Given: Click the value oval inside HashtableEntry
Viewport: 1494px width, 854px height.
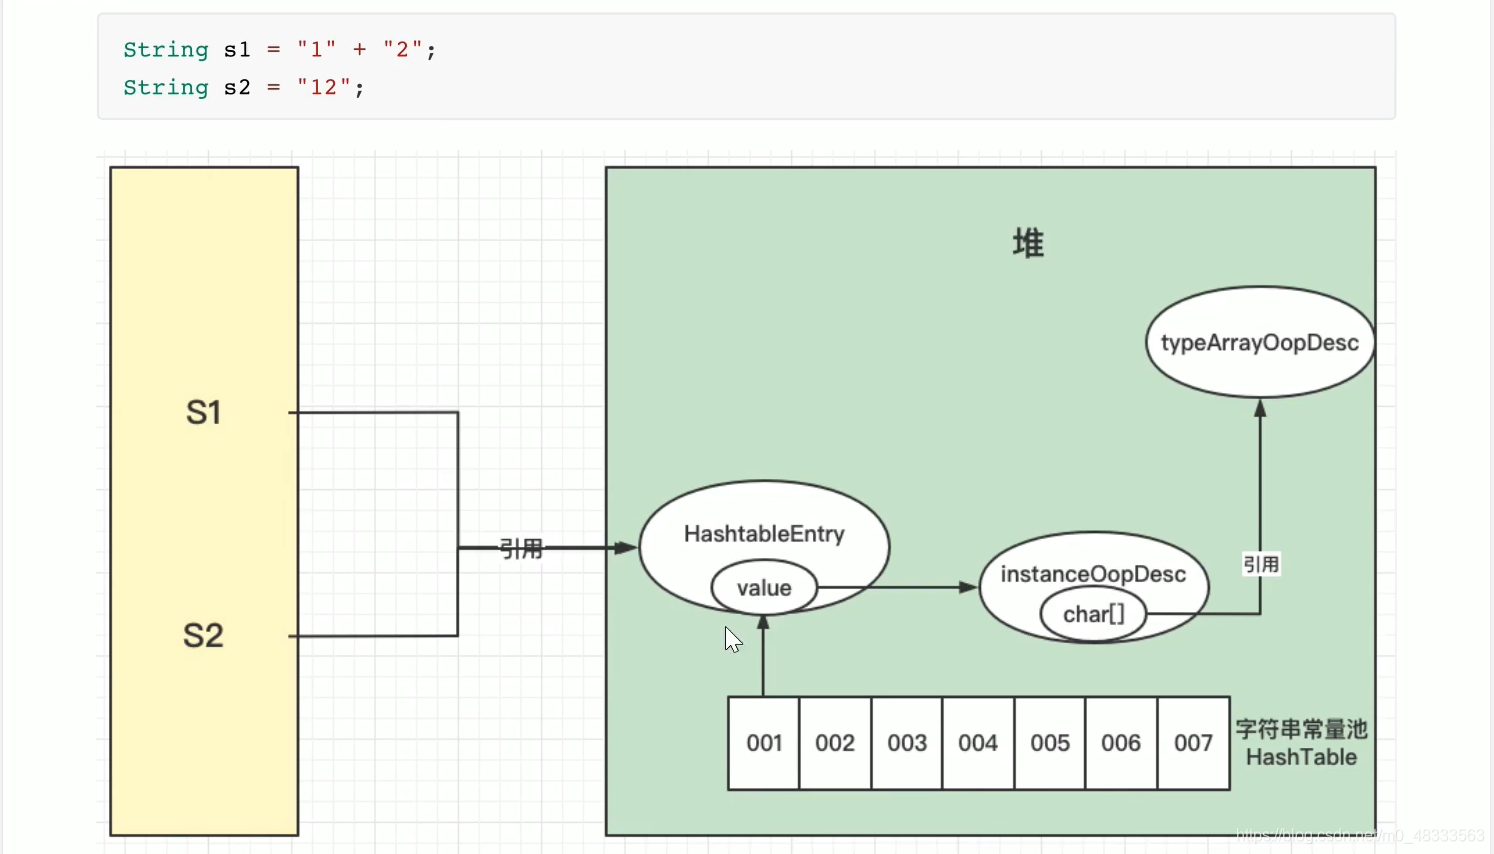Looking at the screenshot, I should pos(764,588).
